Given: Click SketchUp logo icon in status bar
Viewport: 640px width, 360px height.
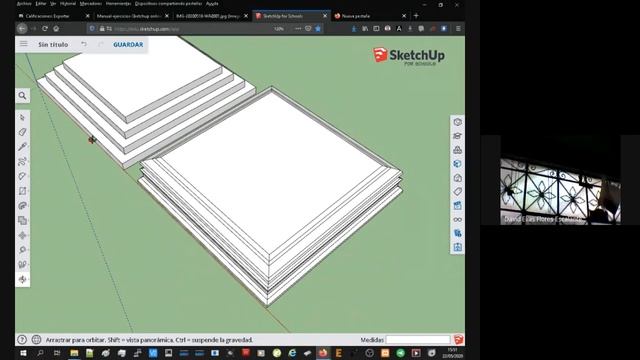Looking at the screenshot, I should point(458,340).
